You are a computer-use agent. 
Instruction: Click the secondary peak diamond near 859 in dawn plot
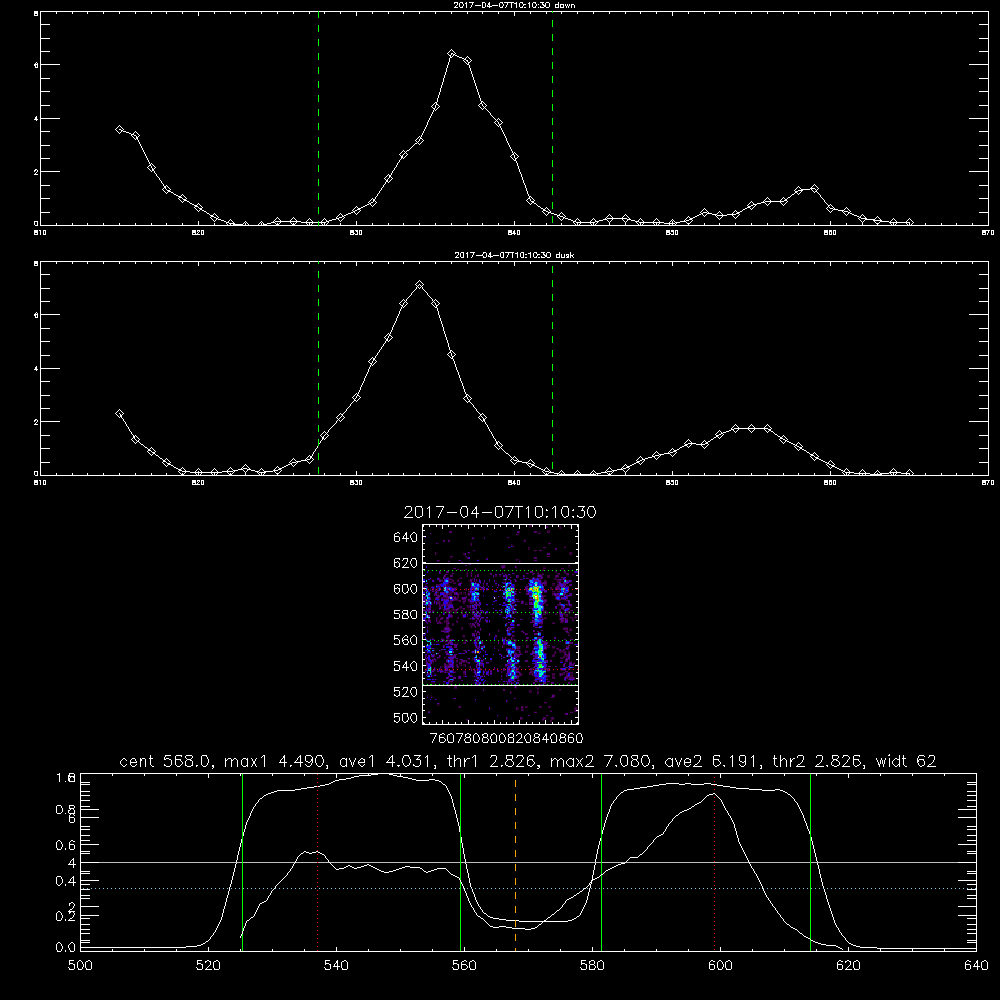click(814, 189)
